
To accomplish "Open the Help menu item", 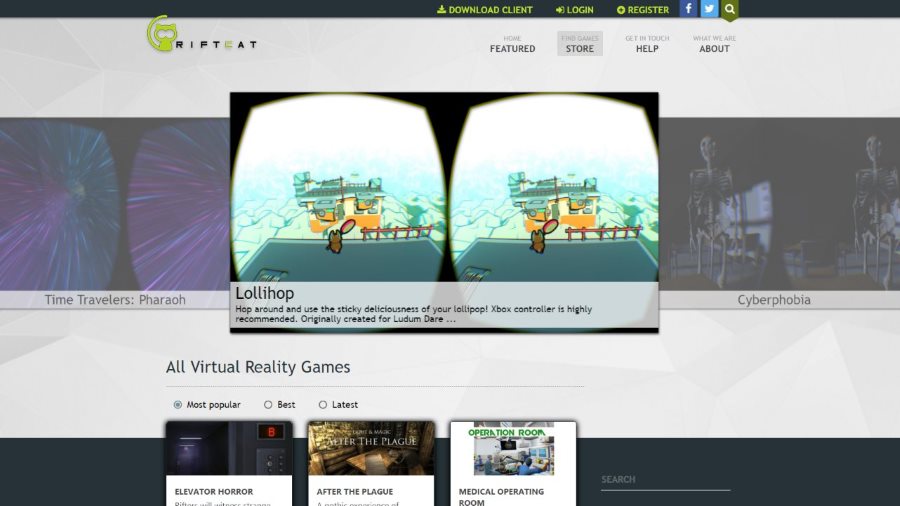I will pos(647,44).
